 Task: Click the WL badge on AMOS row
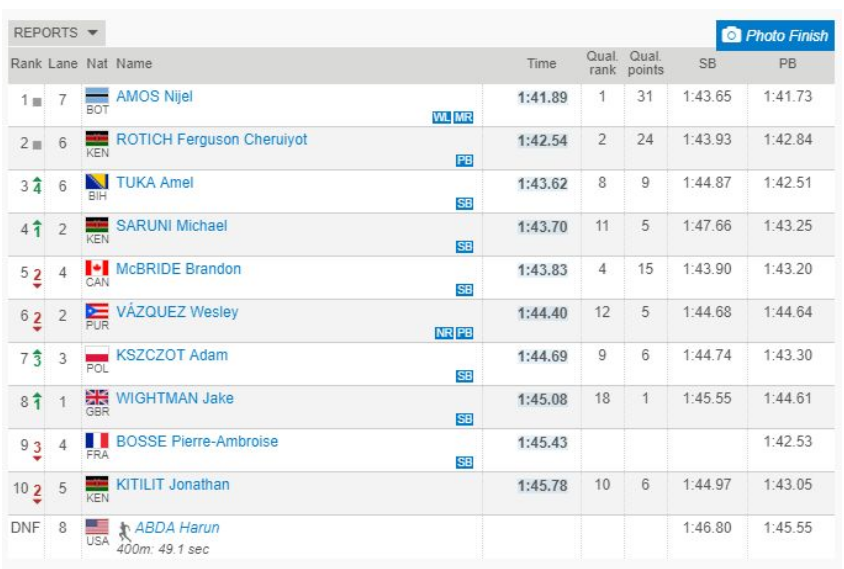click(441, 117)
